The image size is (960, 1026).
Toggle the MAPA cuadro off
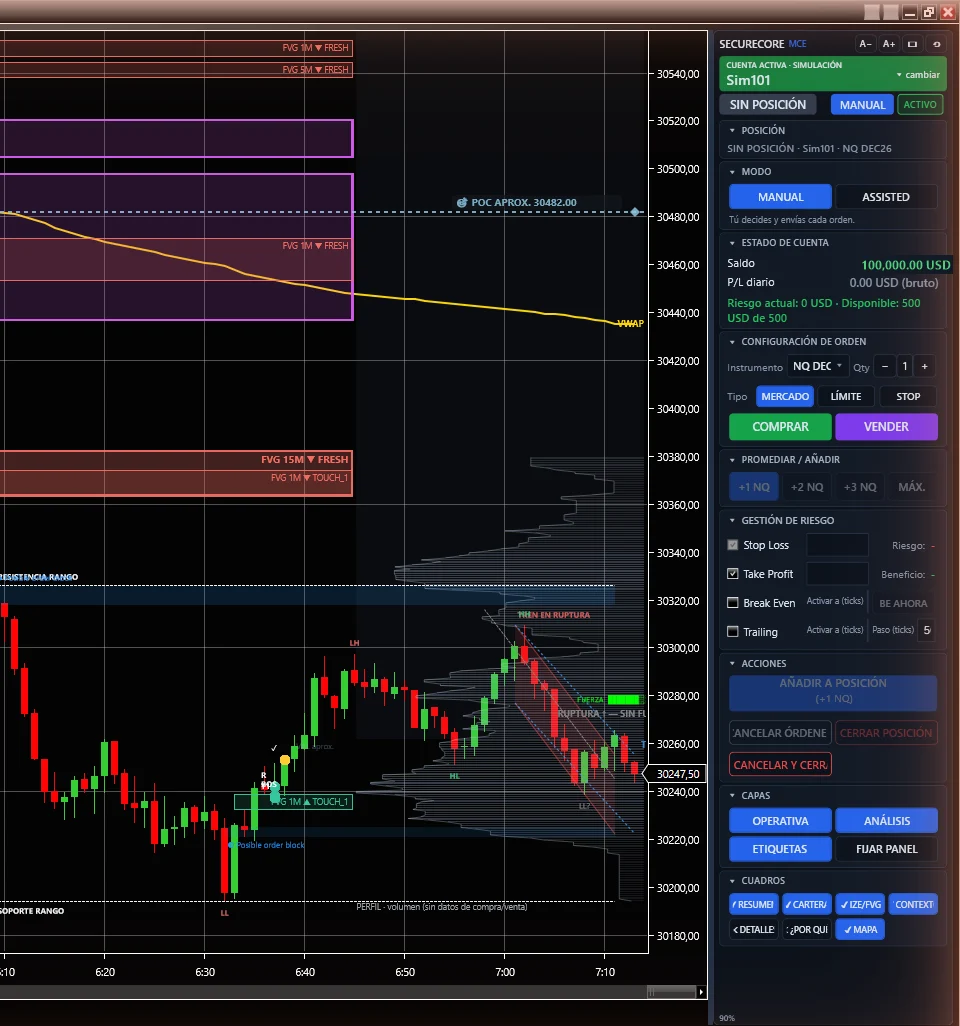(x=860, y=929)
